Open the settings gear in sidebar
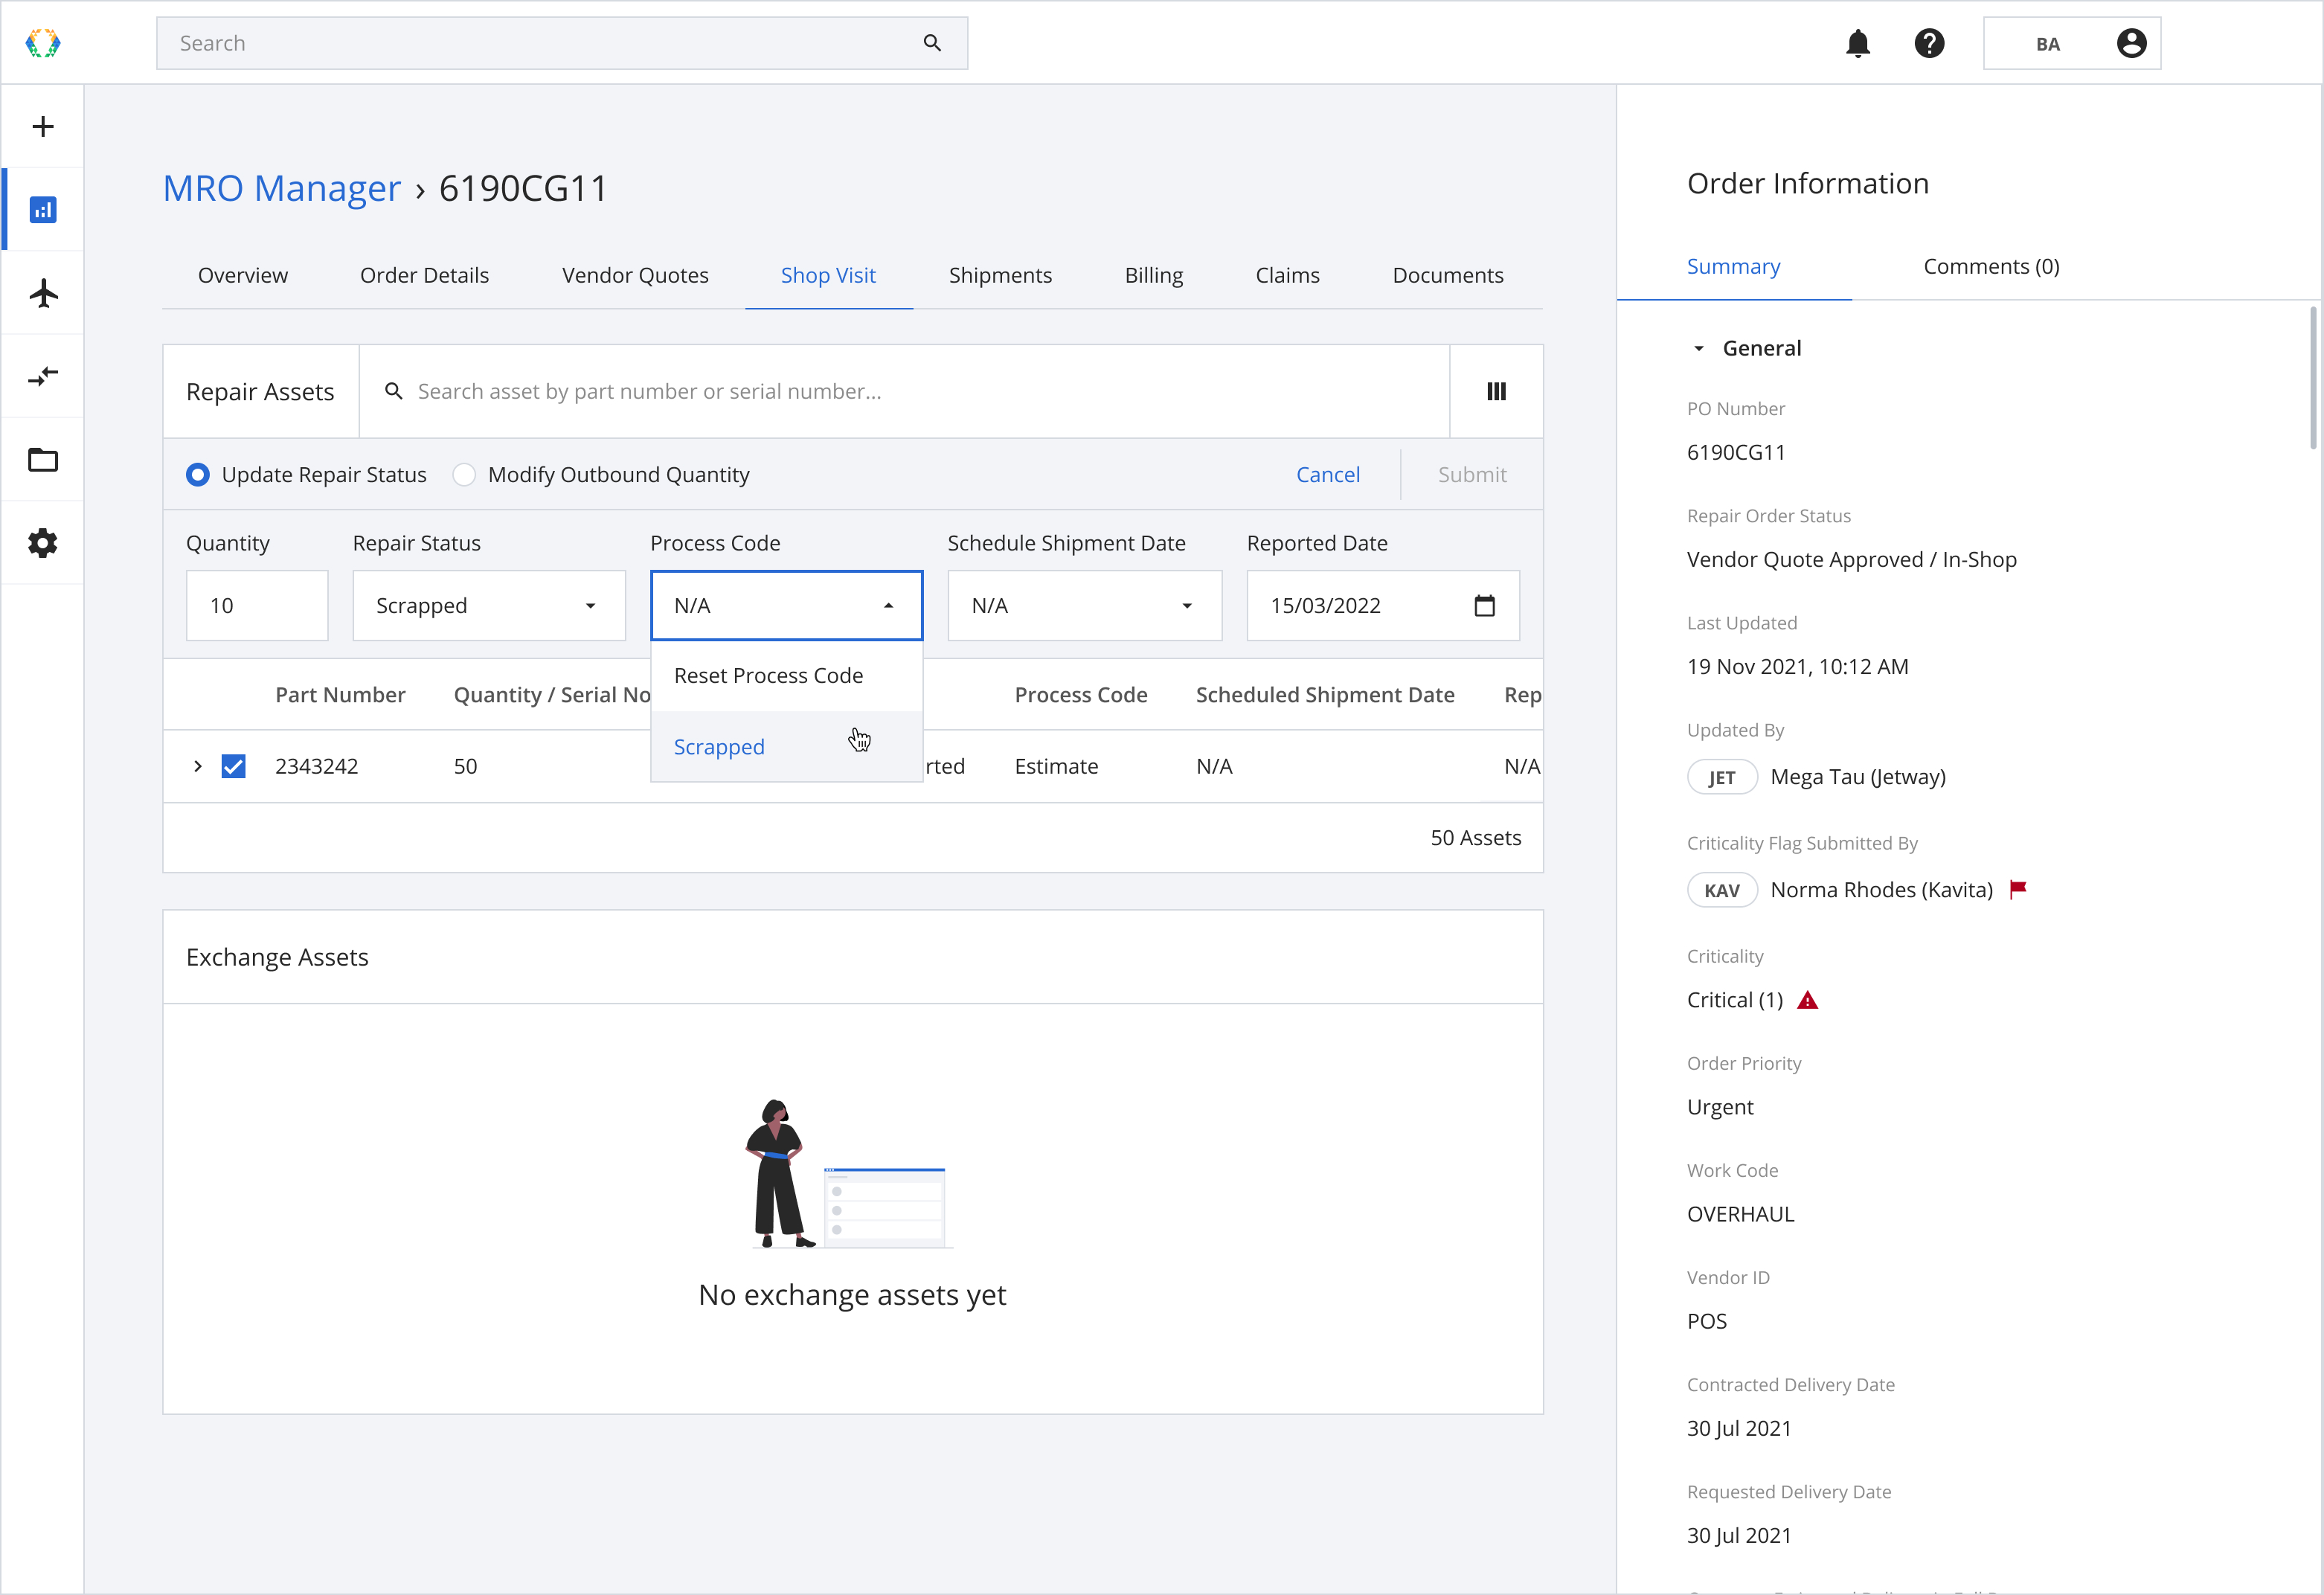 tap(43, 543)
